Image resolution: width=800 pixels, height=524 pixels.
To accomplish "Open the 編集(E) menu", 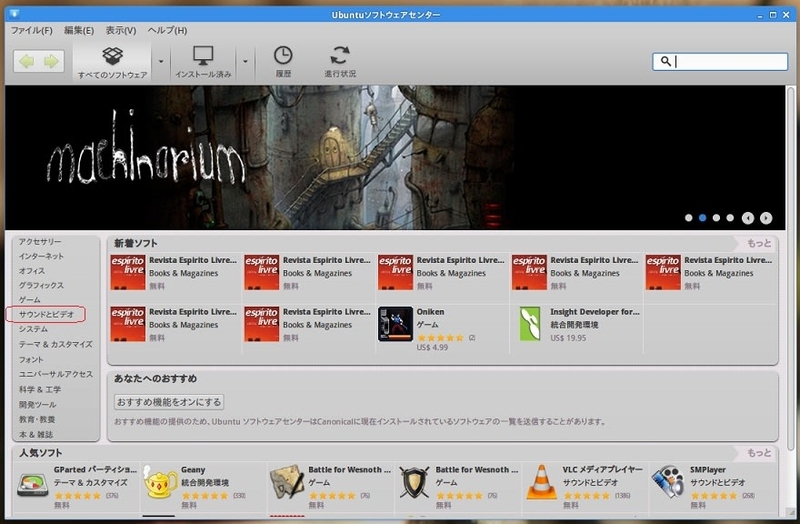I will (x=79, y=31).
